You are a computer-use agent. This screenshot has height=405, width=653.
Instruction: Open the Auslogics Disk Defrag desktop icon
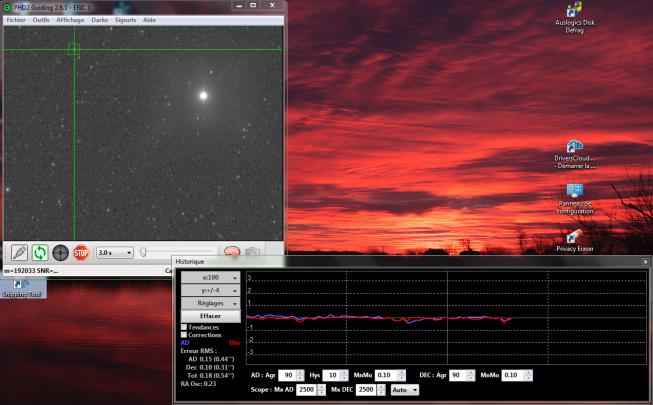[x=574, y=18]
